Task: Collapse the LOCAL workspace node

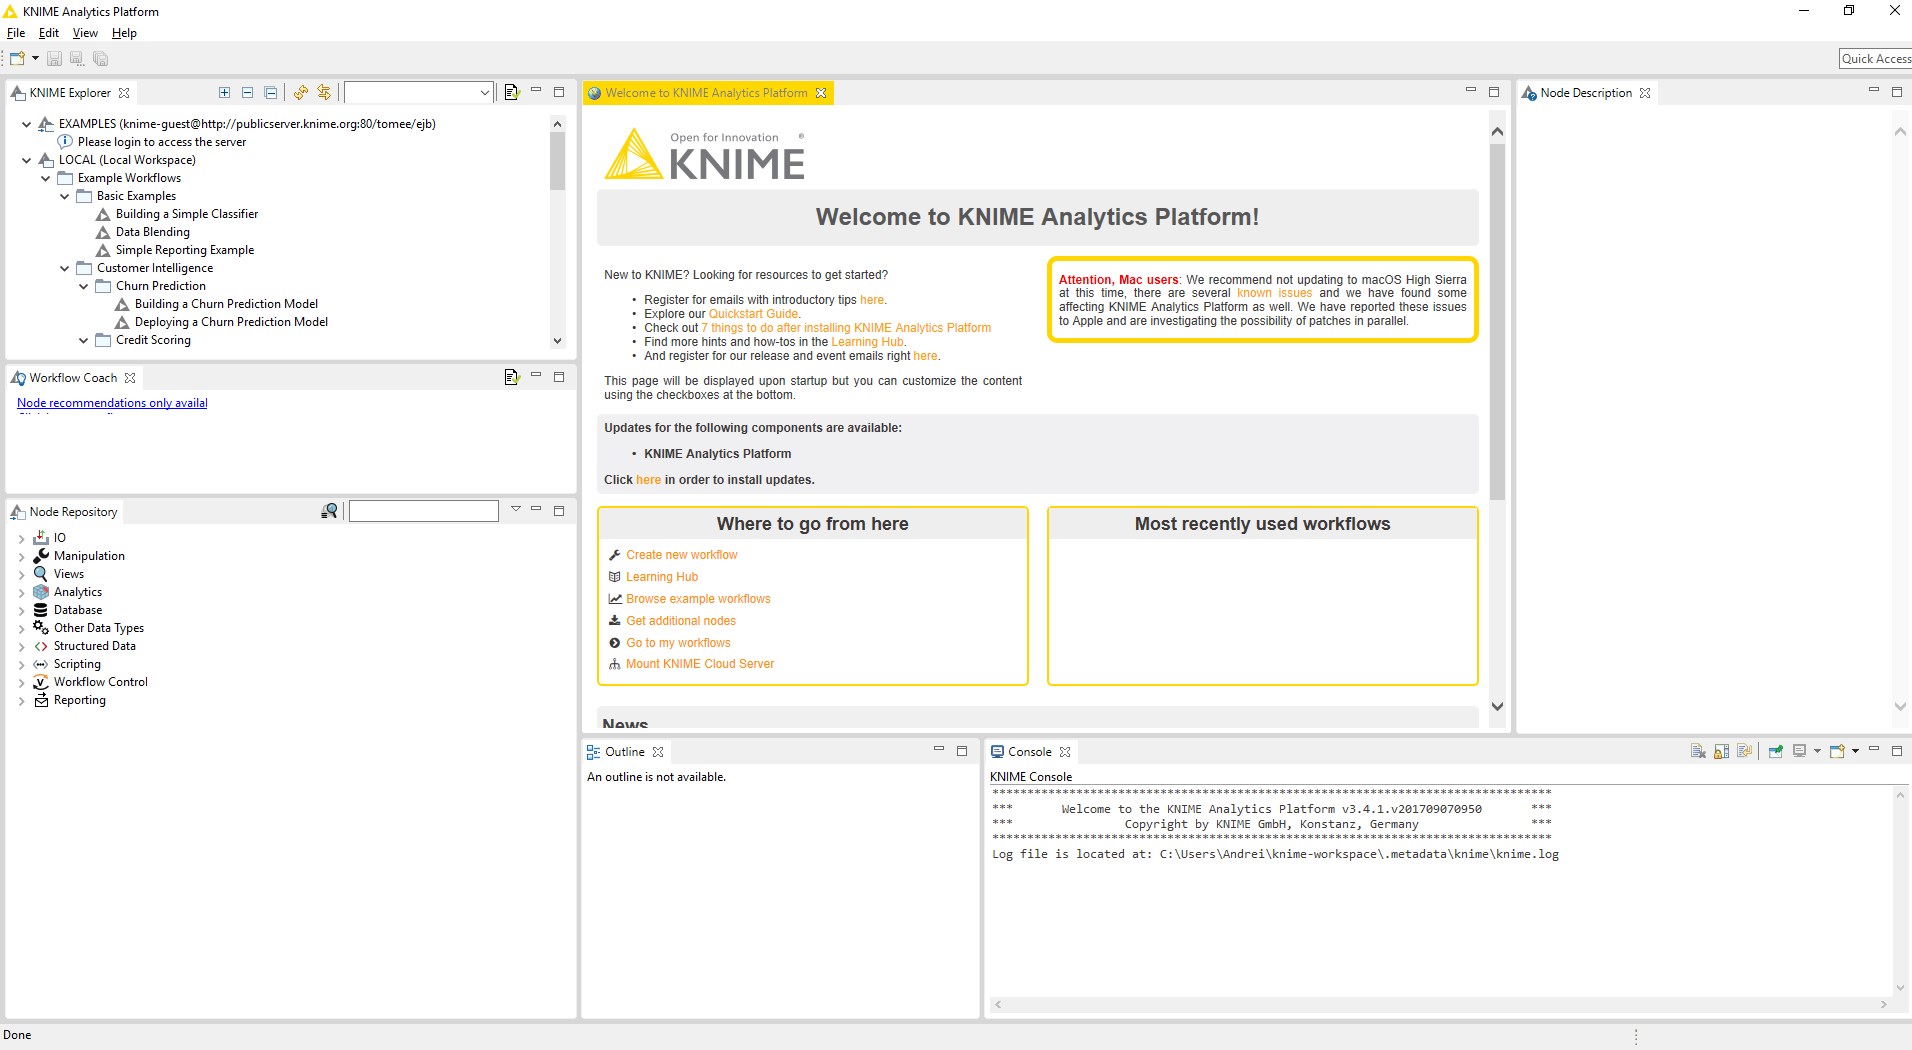Action: [x=26, y=160]
